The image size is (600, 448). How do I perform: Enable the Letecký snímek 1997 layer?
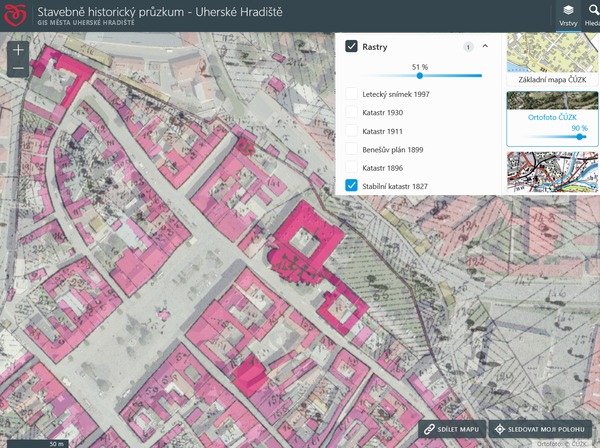coord(351,94)
